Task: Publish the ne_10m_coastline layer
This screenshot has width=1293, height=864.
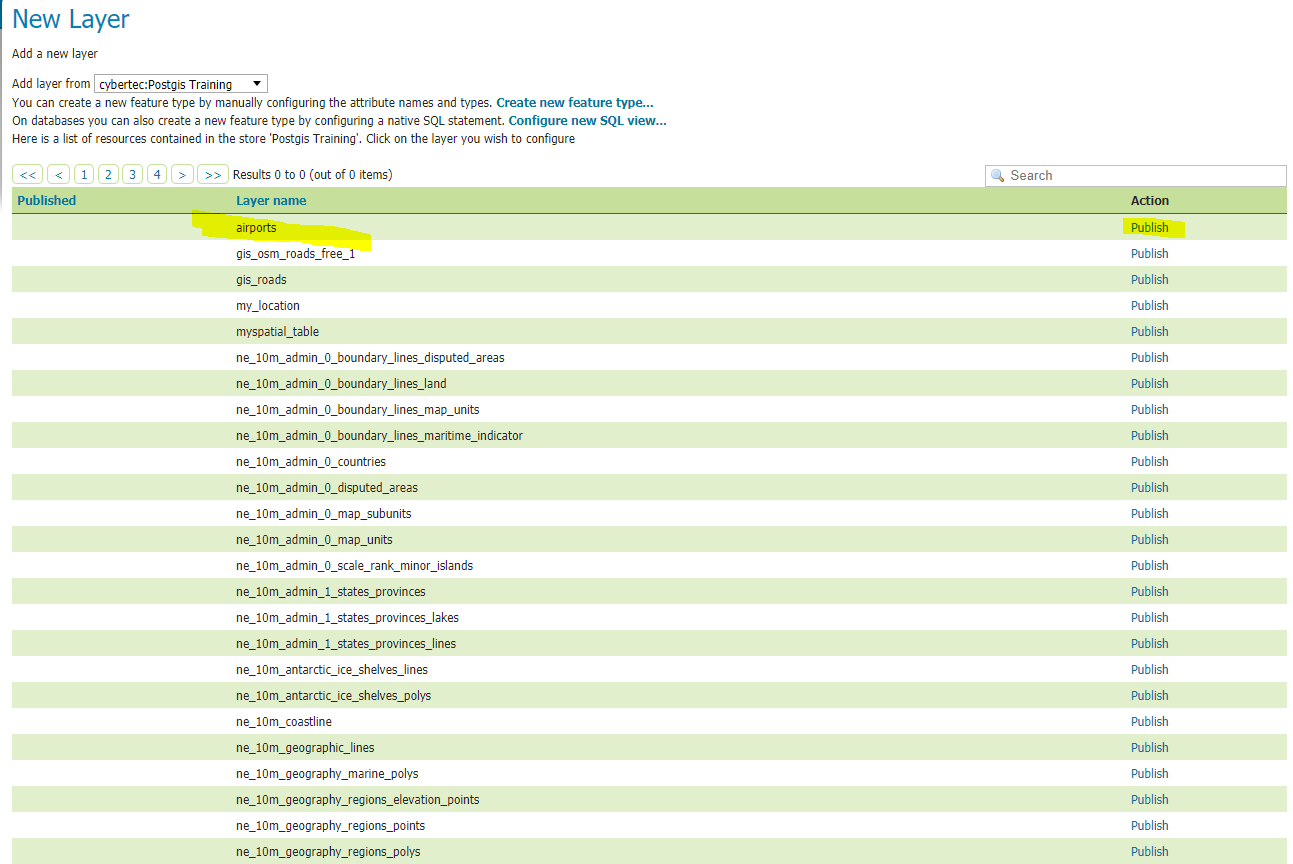Action: tap(1149, 722)
